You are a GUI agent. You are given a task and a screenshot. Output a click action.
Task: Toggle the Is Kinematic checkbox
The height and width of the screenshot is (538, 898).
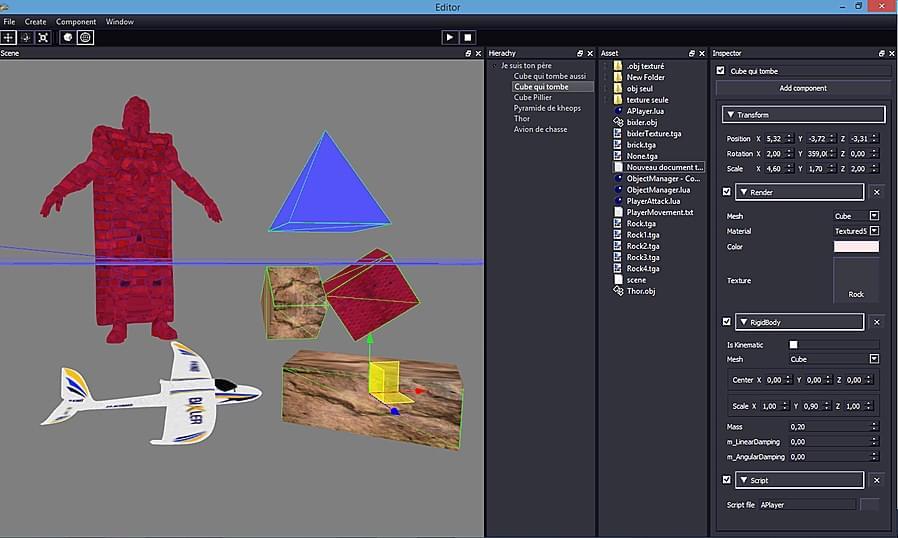pos(793,344)
